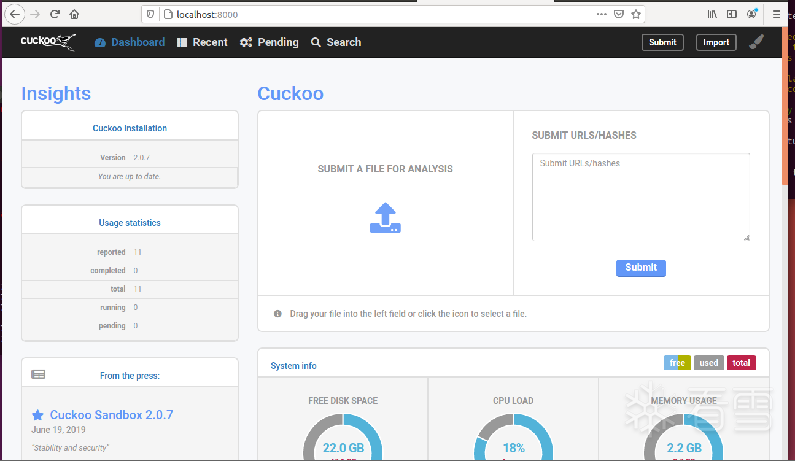This screenshot has width=795, height=462.
Task: Go to the Pending tab
Action: [269, 42]
